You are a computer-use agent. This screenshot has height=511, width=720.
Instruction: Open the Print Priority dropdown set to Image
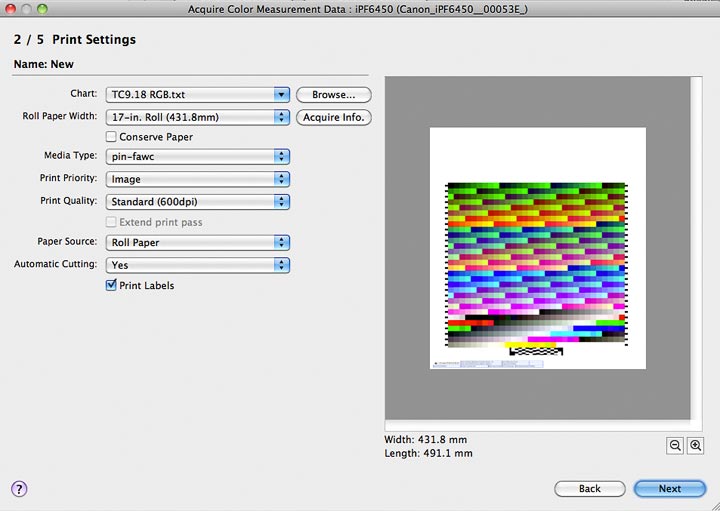197,179
